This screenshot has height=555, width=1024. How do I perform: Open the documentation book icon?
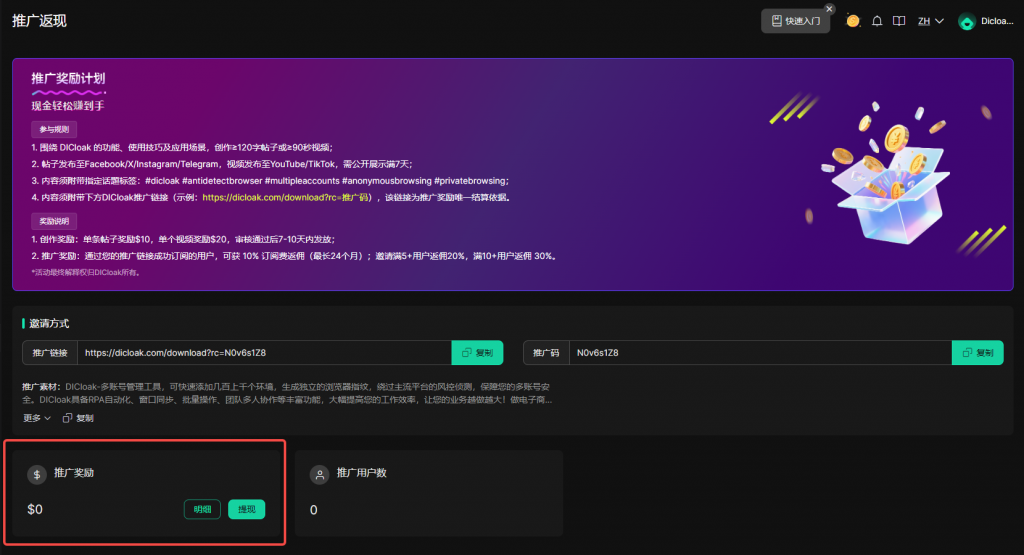pos(899,21)
